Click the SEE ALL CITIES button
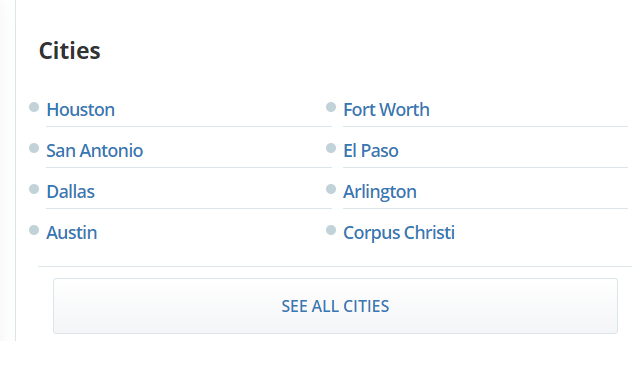The height and width of the screenshot is (384, 643). pyautogui.click(x=335, y=306)
